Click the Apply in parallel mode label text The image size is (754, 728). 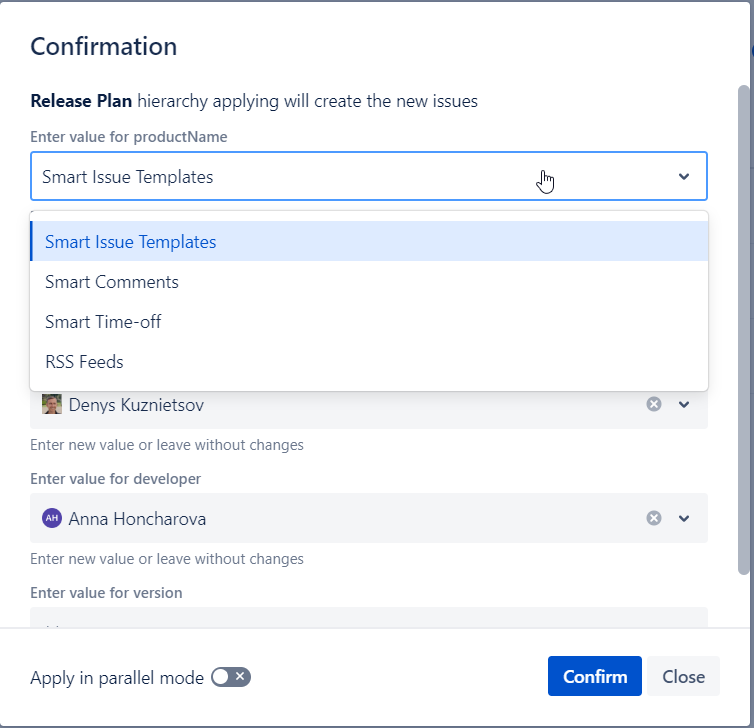117,677
